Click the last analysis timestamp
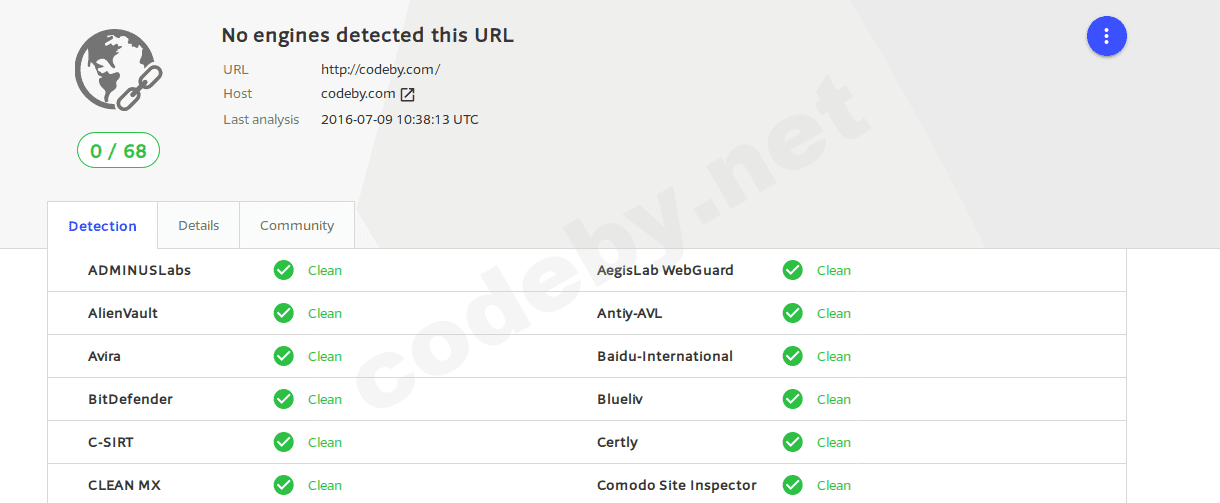 (399, 119)
